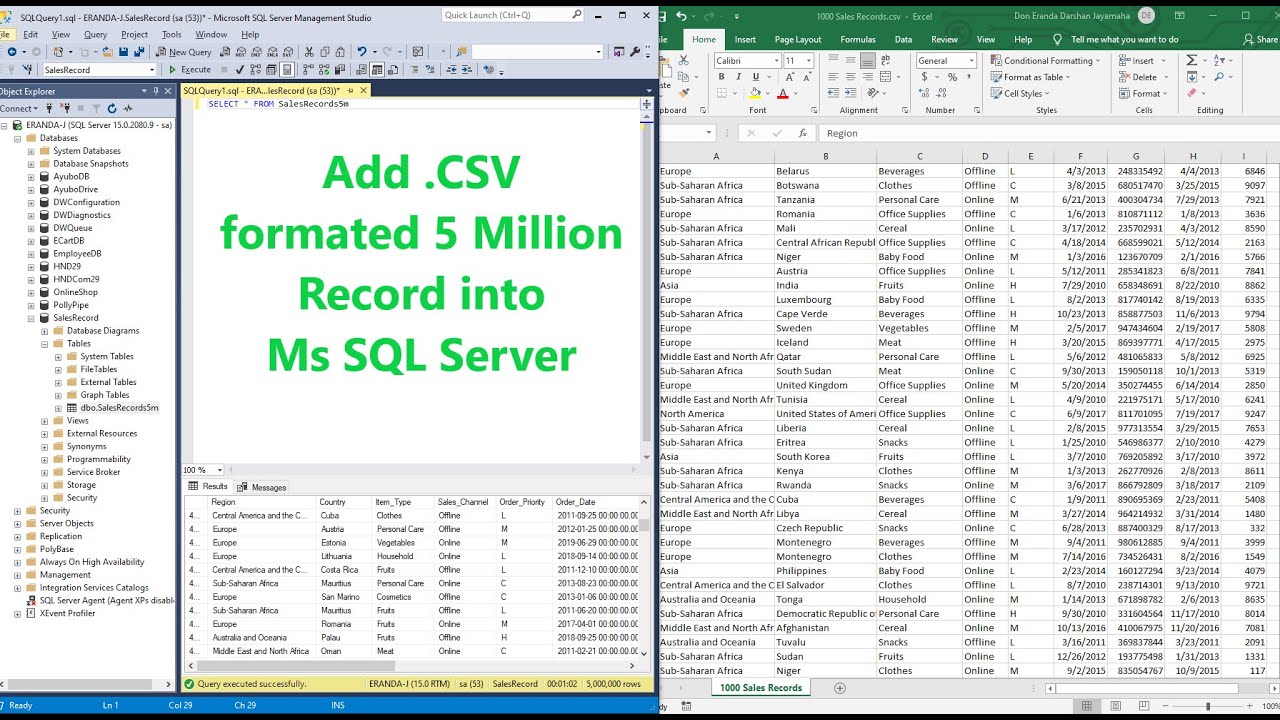Click Insert Function fx icon
The height and width of the screenshot is (720, 1280).
802,132
